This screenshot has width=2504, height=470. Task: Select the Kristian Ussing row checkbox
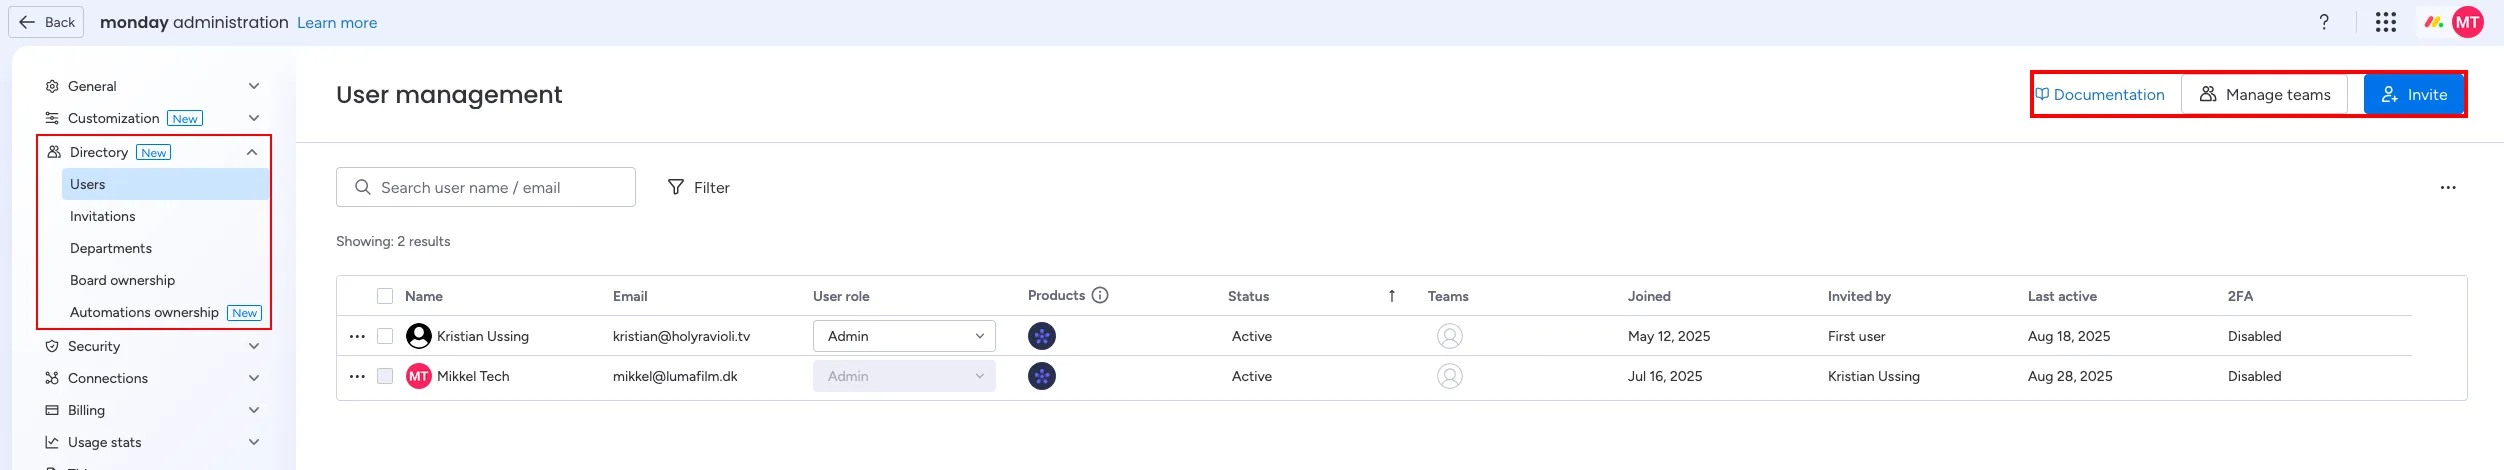(x=385, y=336)
